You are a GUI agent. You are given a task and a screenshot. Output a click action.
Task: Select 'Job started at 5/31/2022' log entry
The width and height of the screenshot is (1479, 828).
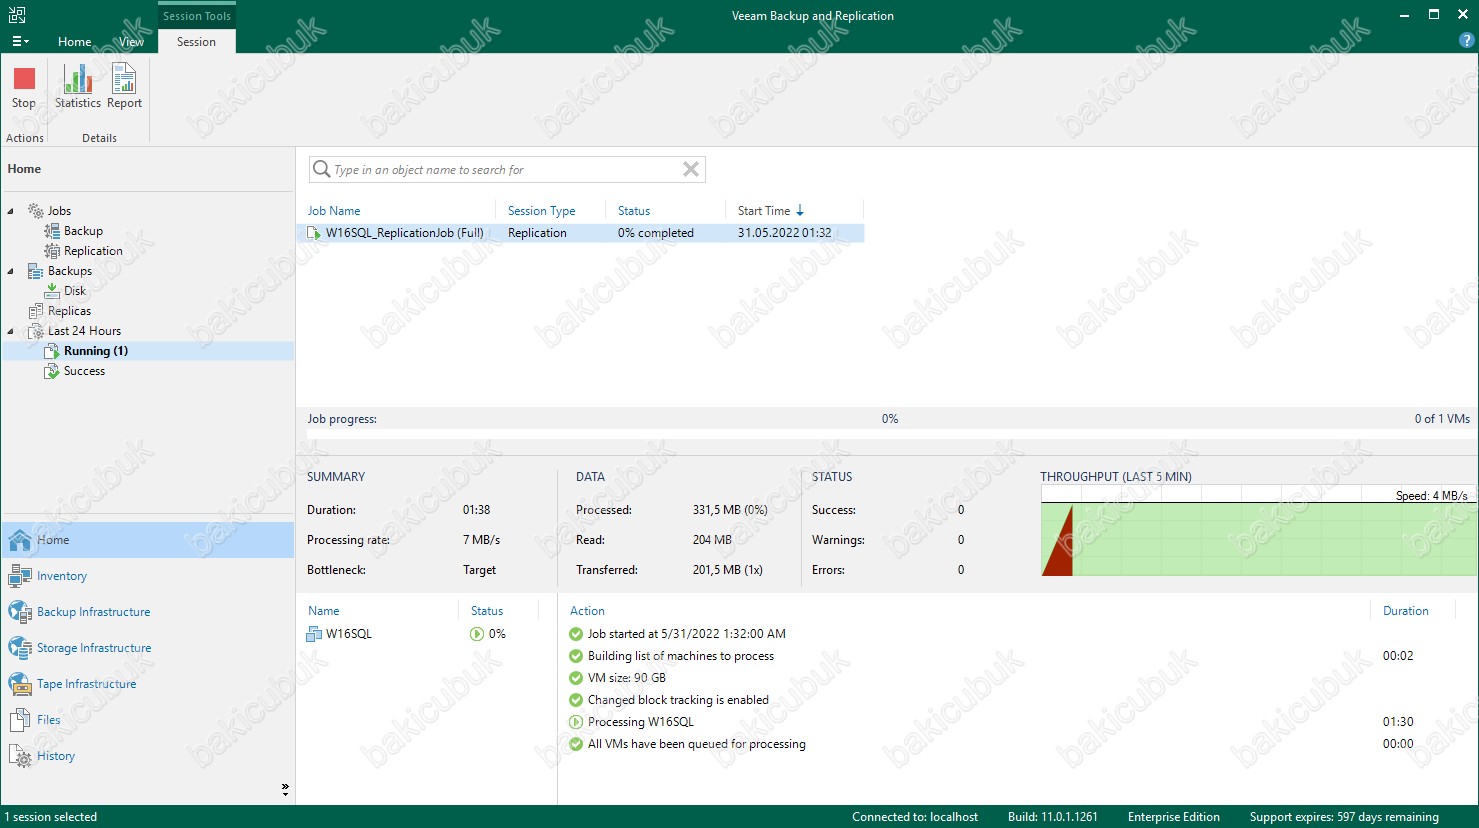686,634
